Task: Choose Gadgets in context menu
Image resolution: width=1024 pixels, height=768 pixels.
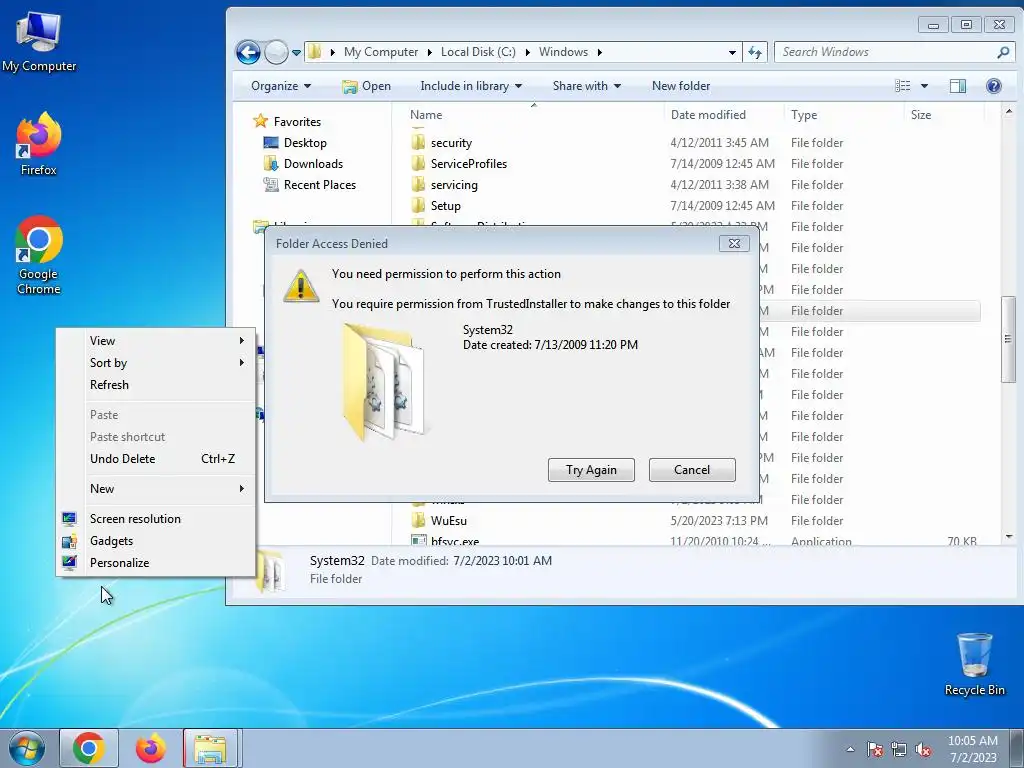Action: coord(155,541)
